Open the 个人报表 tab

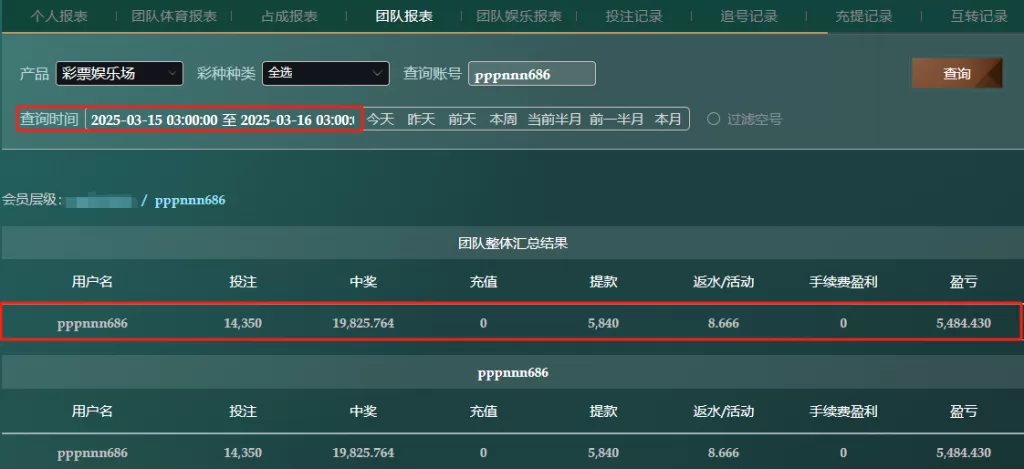[x=59, y=16]
